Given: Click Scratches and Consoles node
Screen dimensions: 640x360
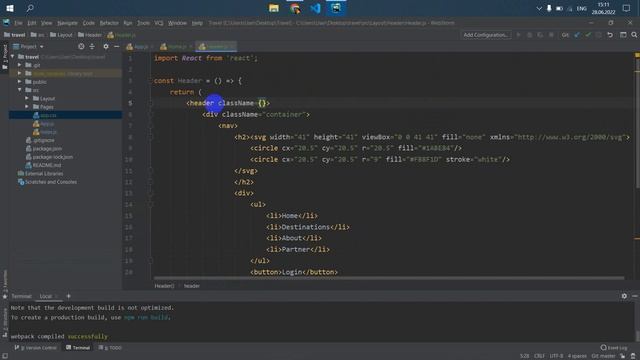Looking at the screenshot, I should coord(47,182).
